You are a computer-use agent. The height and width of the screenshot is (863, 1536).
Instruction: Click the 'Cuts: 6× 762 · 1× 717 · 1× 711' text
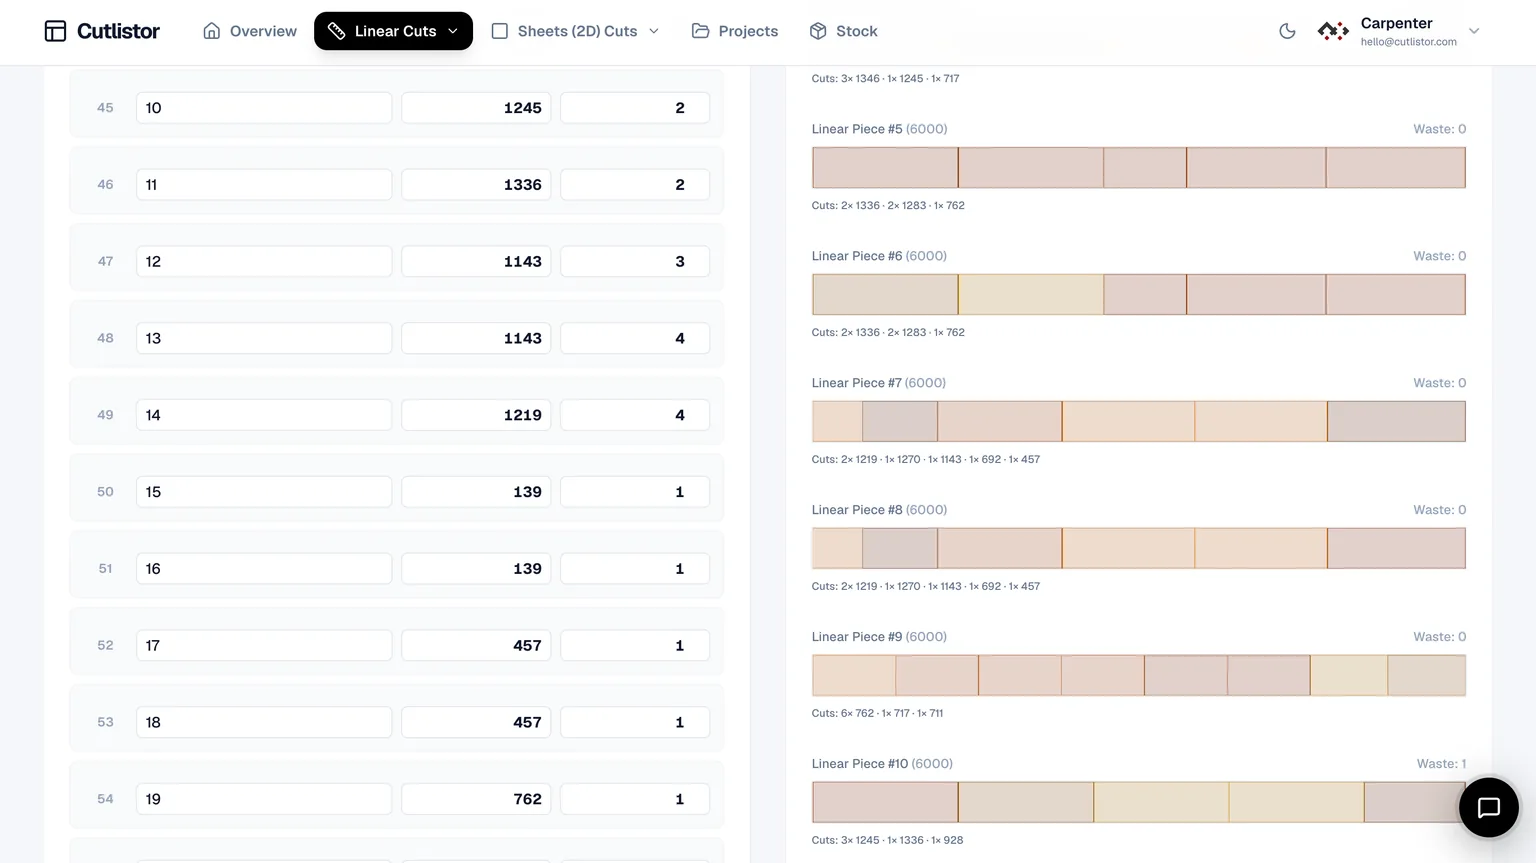[877, 713]
